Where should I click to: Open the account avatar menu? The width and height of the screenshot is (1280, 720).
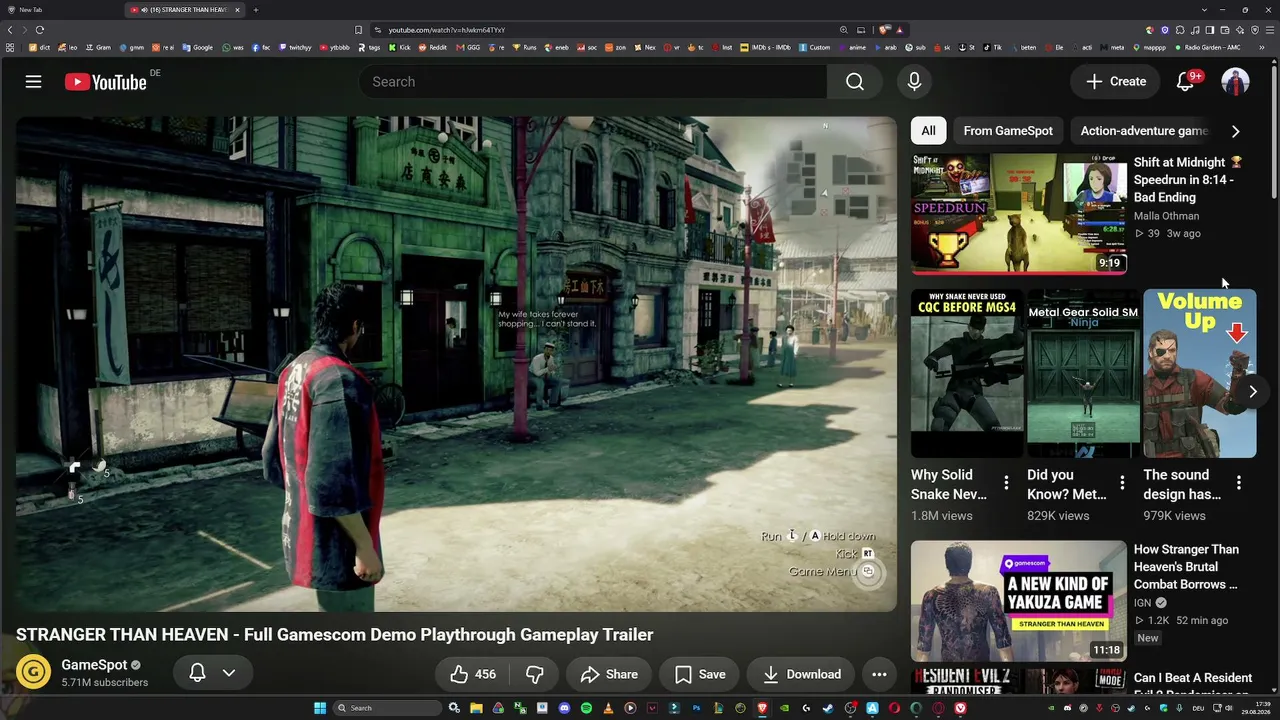click(x=1235, y=82)
